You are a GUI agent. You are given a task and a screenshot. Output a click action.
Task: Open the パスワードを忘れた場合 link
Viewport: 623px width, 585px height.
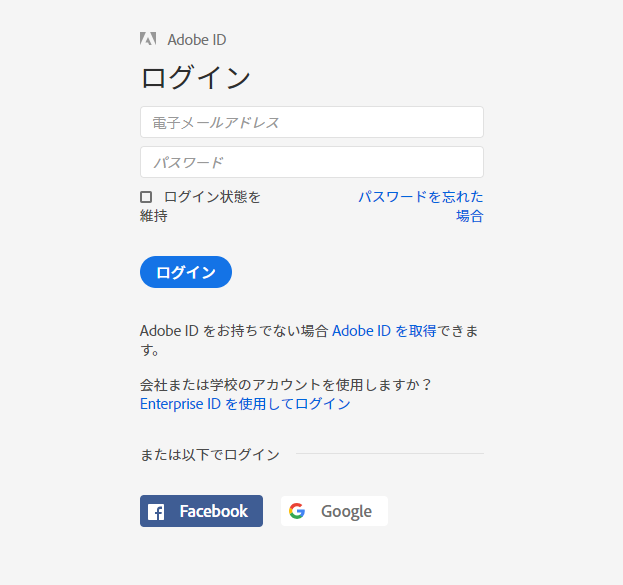coord(421,206)
